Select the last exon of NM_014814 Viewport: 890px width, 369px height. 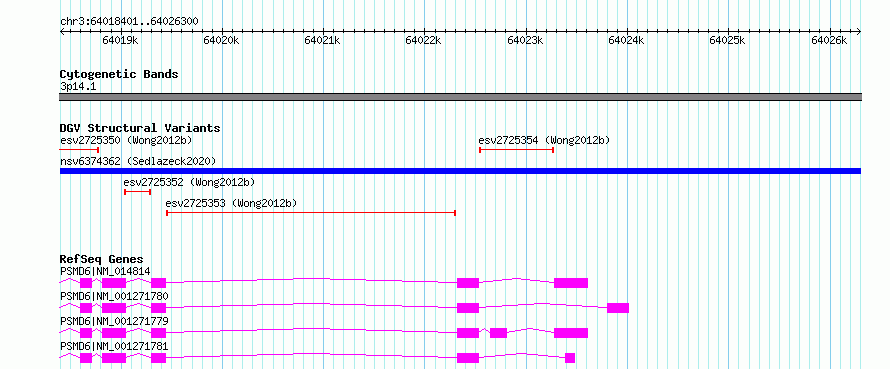571,283
